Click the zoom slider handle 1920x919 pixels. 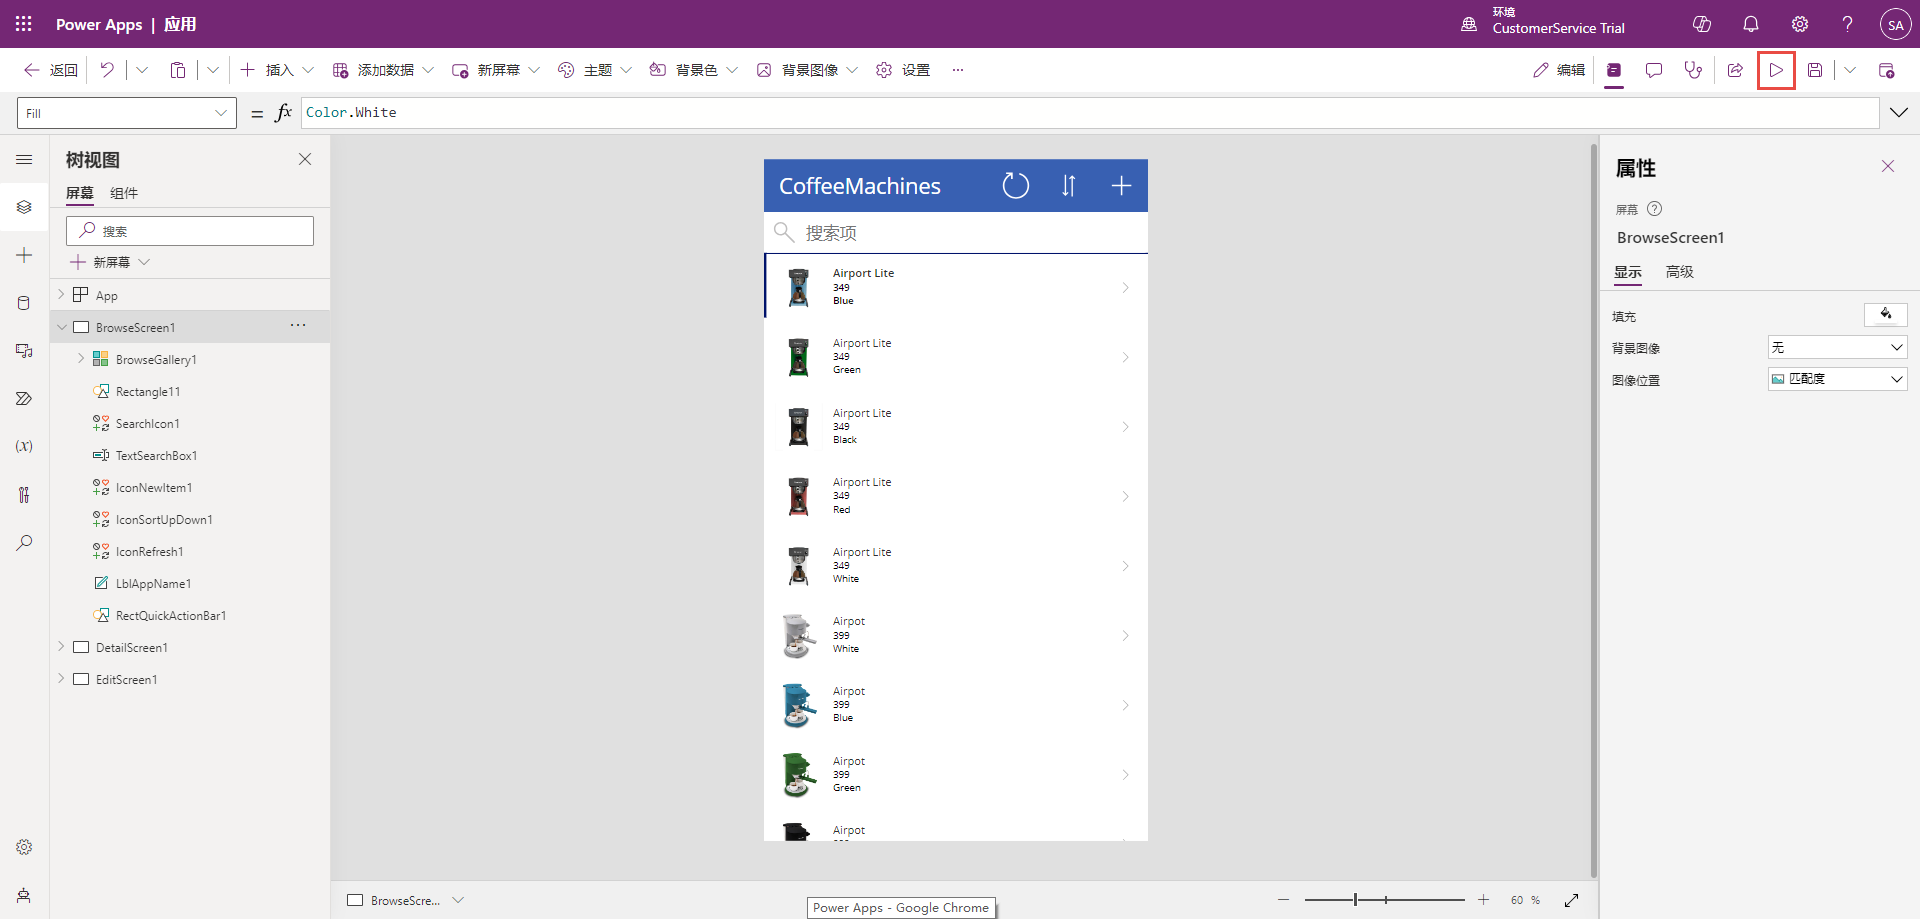click(1356, 900)
